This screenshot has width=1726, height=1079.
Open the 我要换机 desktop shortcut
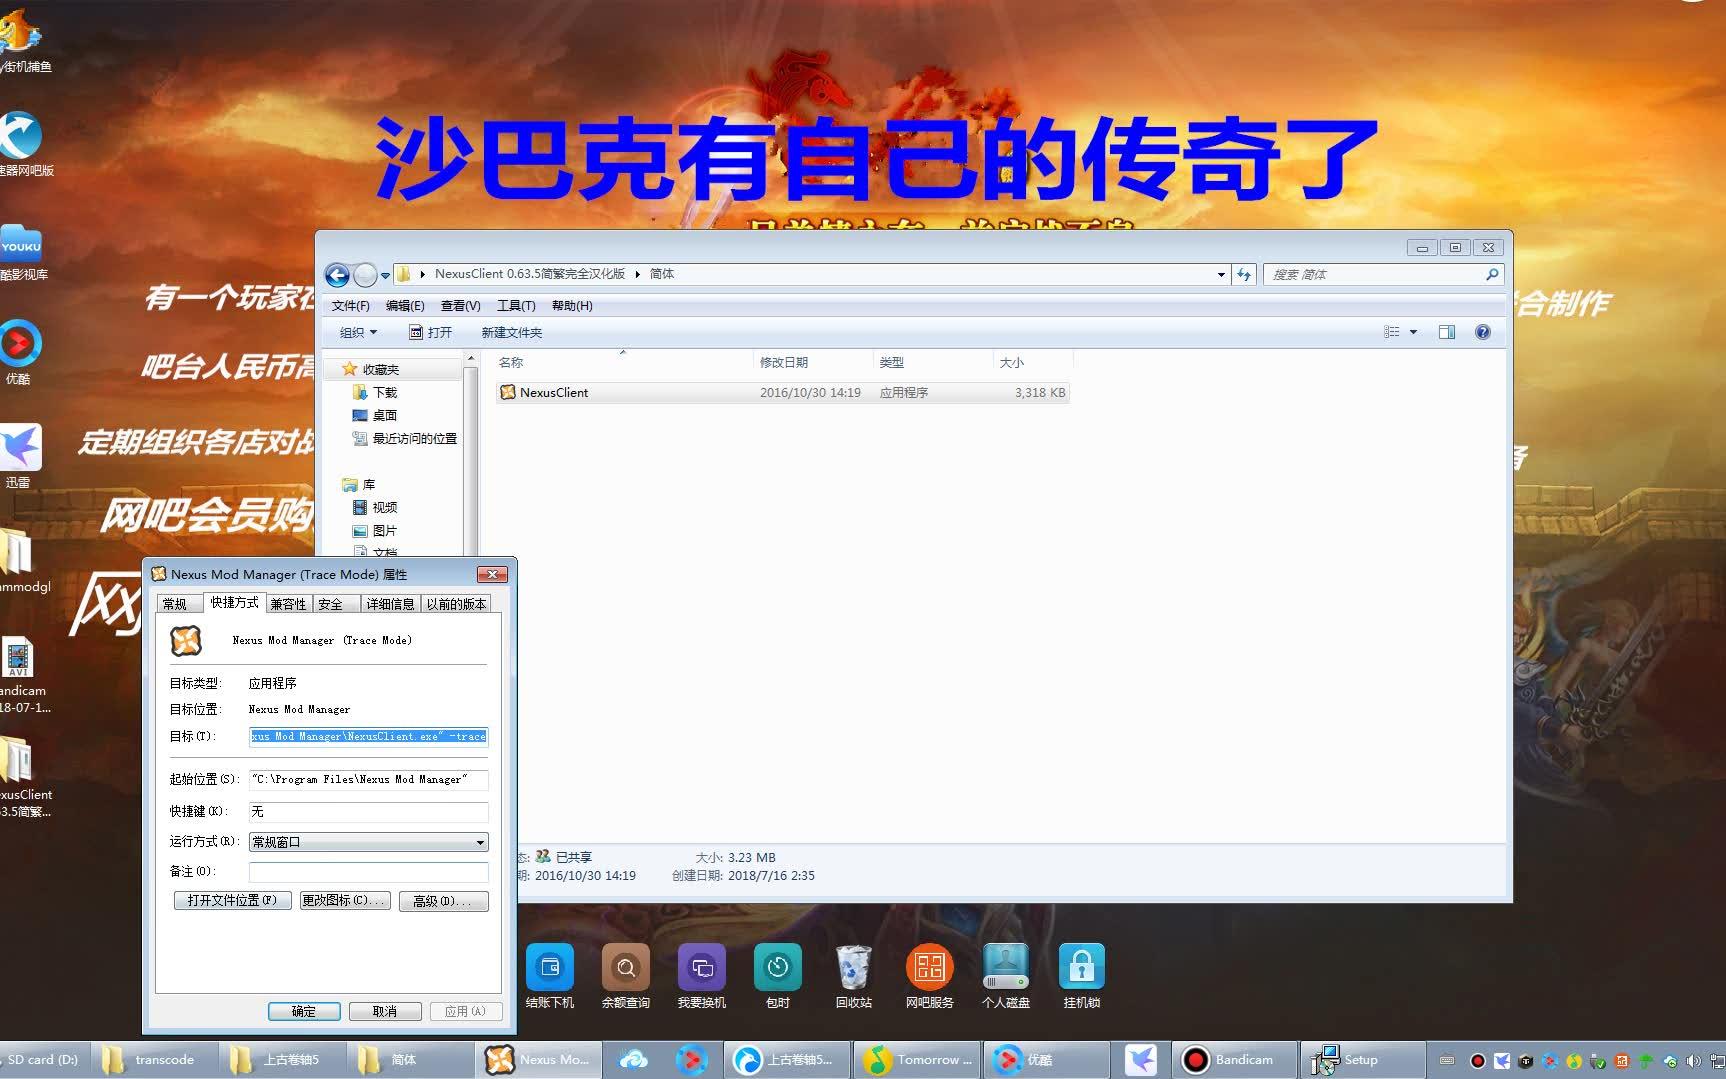702,975
